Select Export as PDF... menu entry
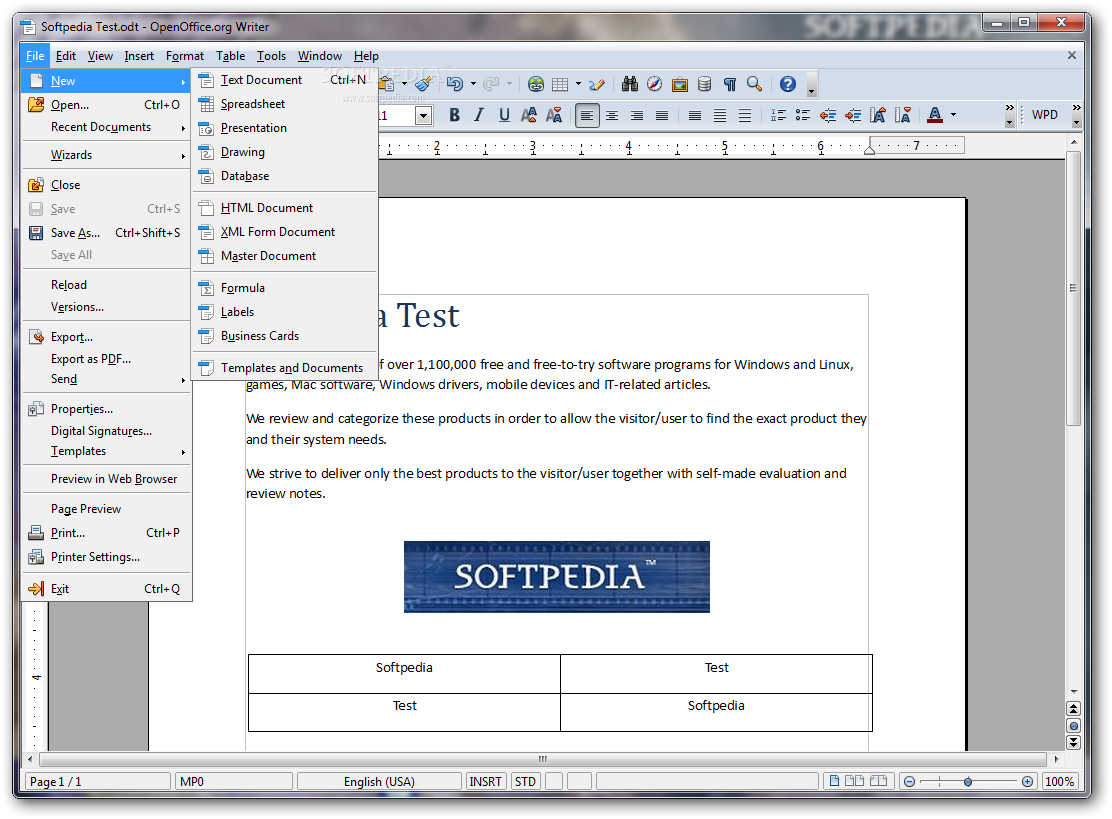The image size is (1112, 819). pos(107,359)
